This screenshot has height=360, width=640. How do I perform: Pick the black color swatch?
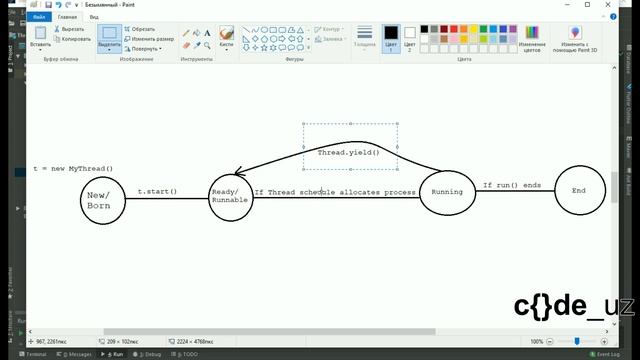click(424, 29)
